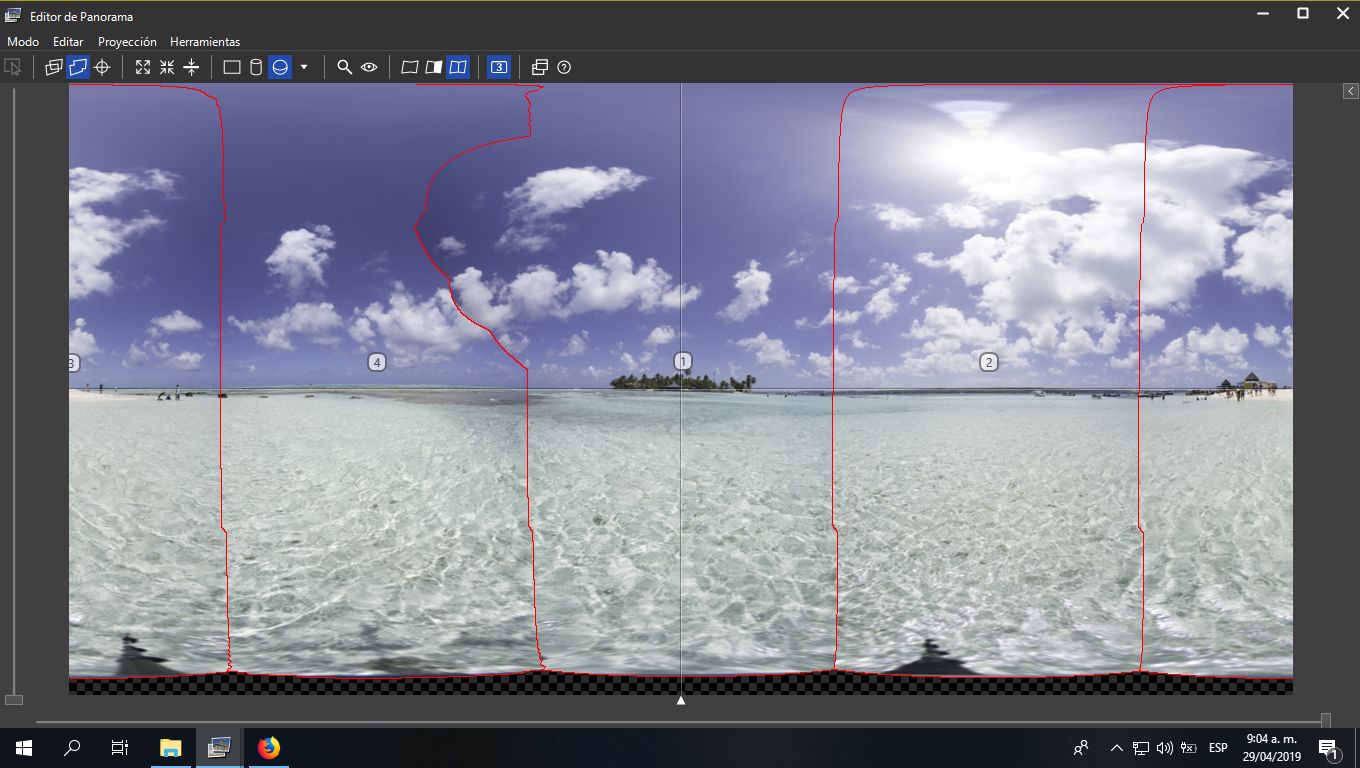
Task: Click the vertical slider handle at left
Action: coord(14,700)
